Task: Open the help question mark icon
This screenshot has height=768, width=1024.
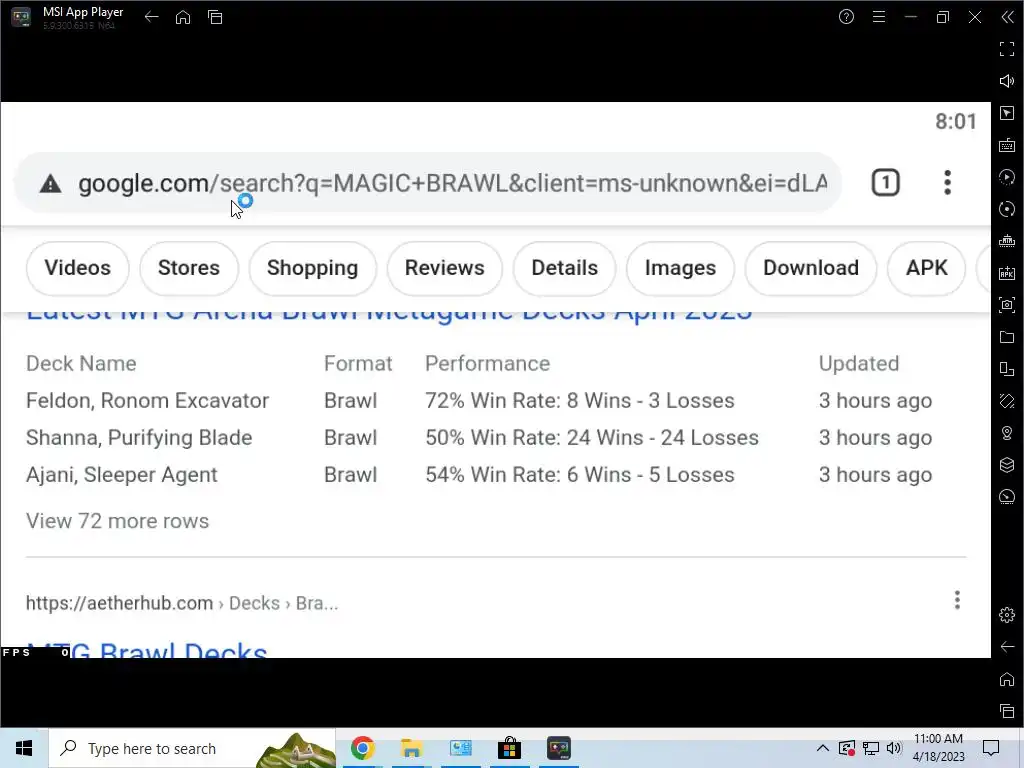Action: pos(846,17)
